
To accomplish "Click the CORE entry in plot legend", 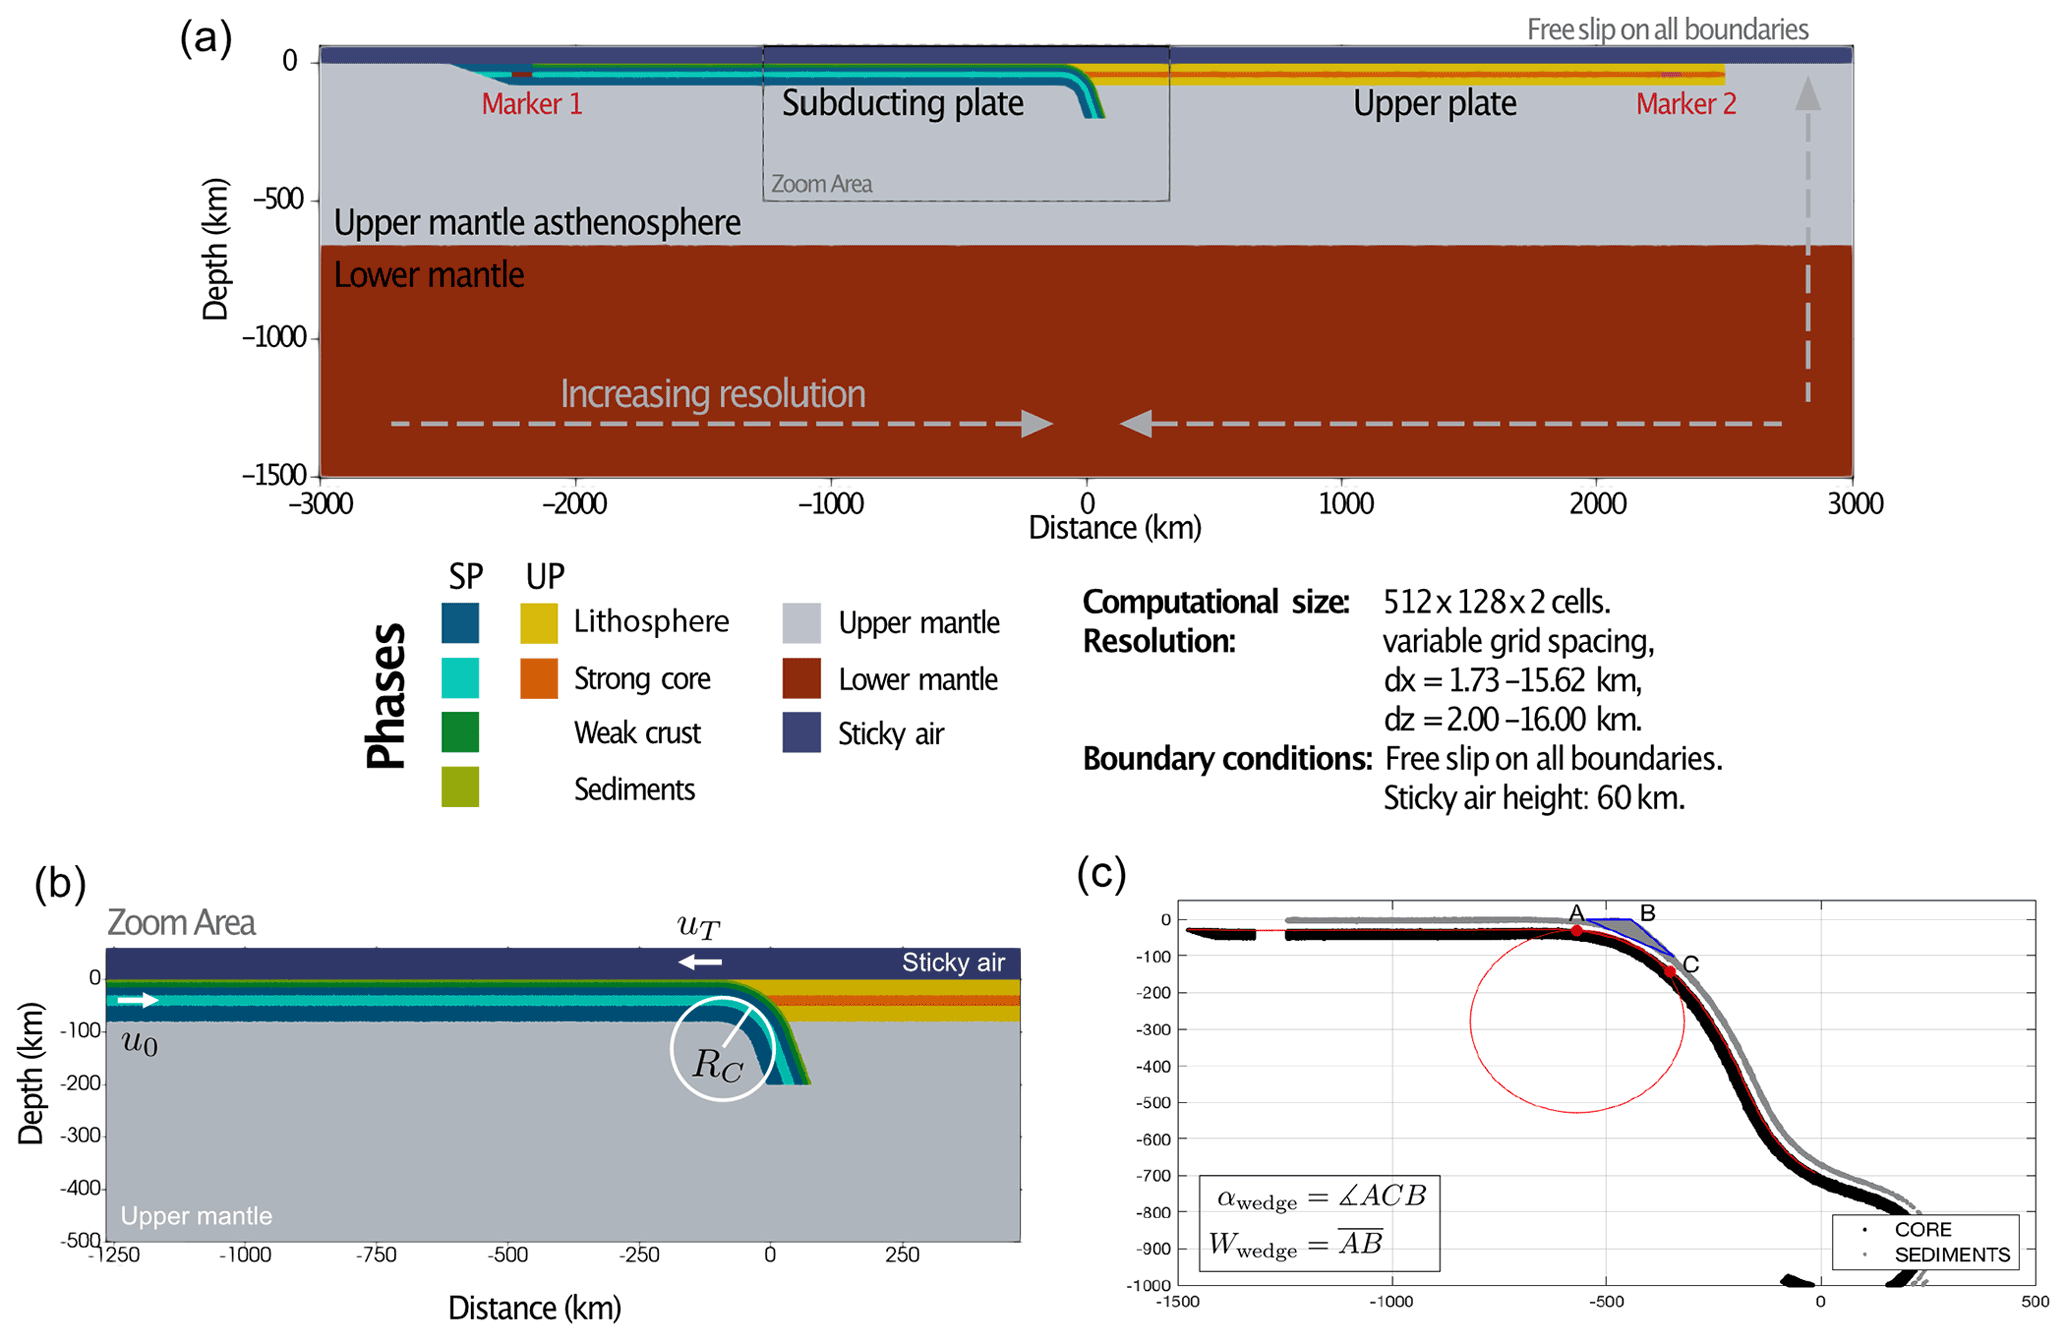I will click(1922, 1229).
